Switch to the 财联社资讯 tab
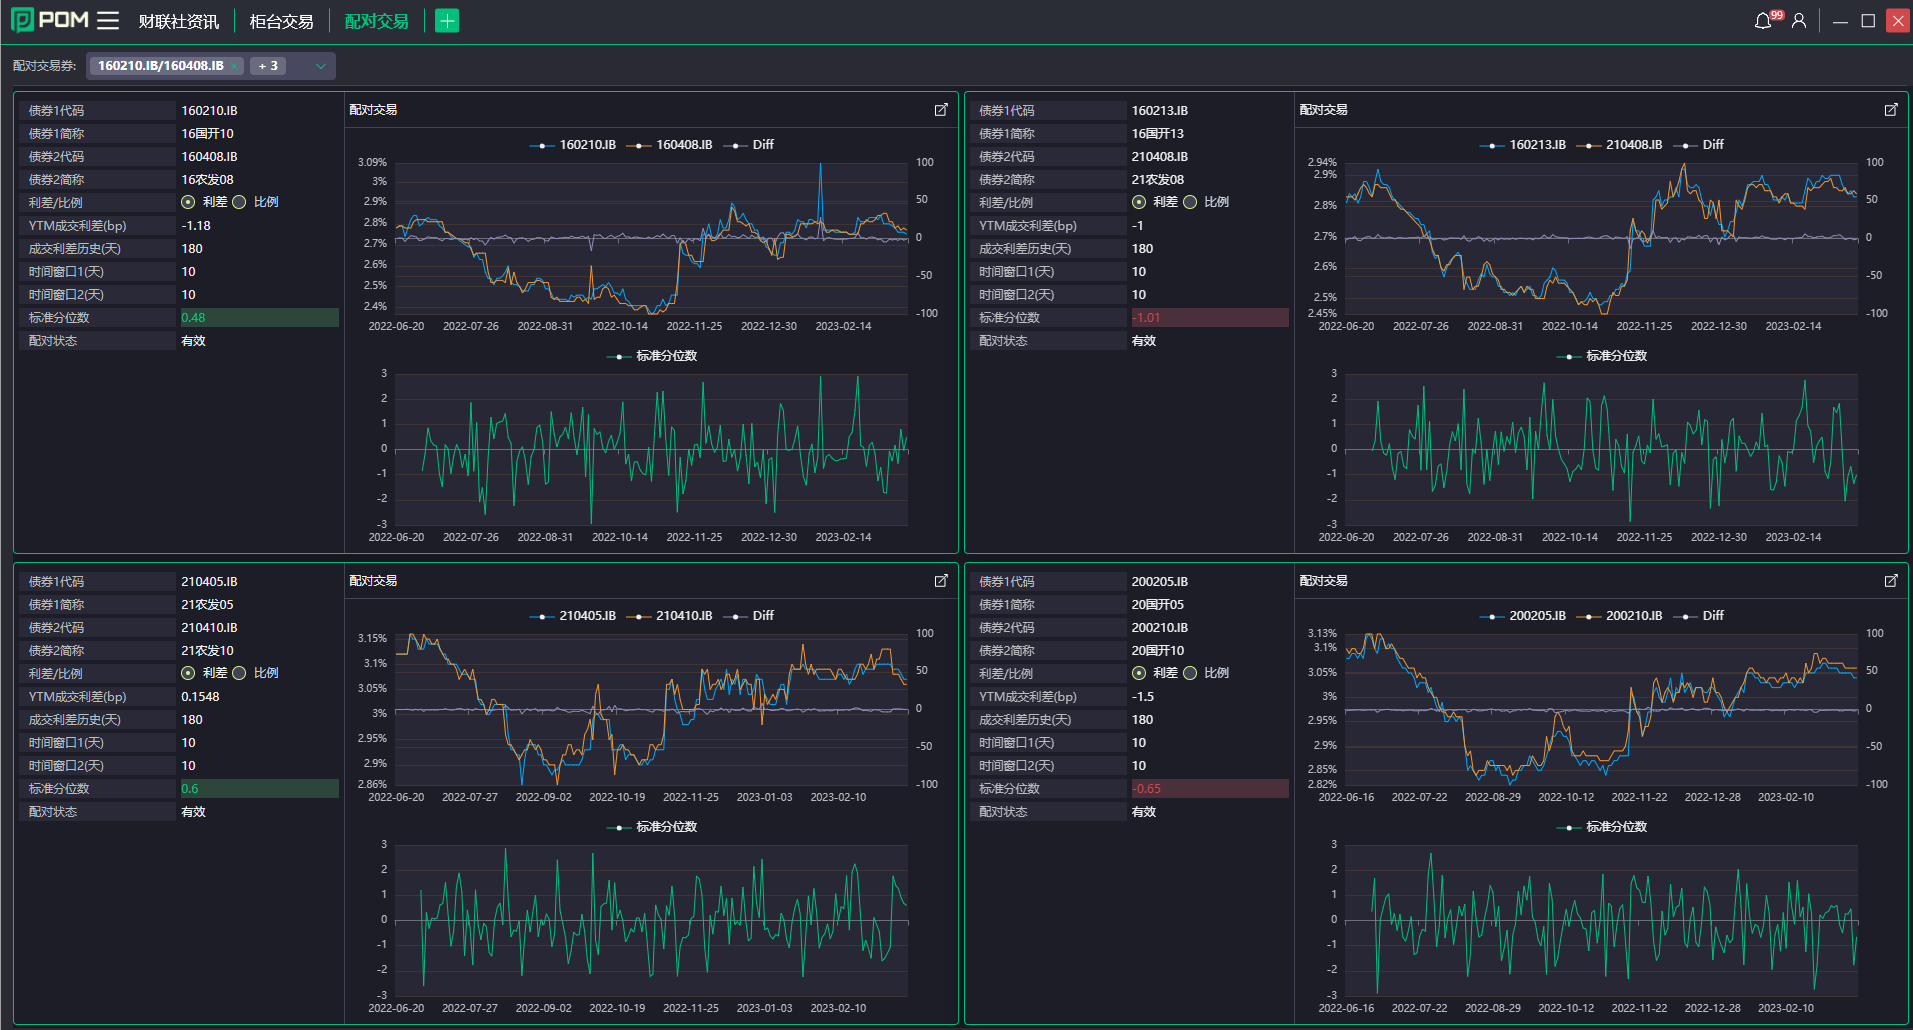The image size is (1913, 1030). pos(178,21)
